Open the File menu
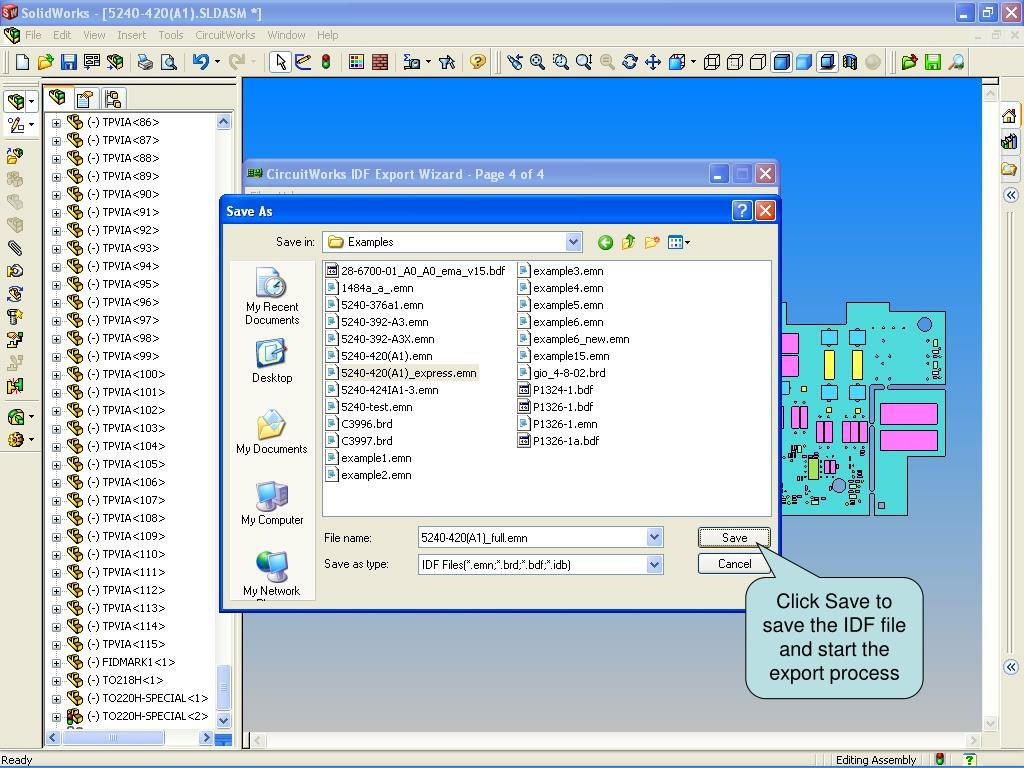 (33, 35)
